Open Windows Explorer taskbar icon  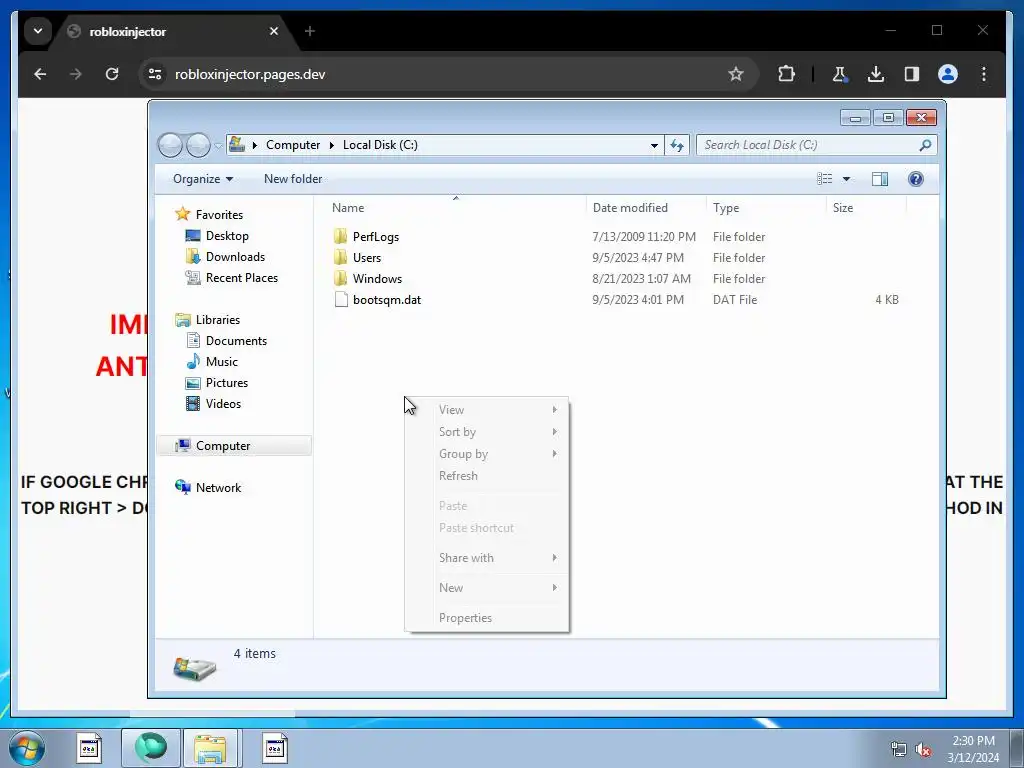210,748
